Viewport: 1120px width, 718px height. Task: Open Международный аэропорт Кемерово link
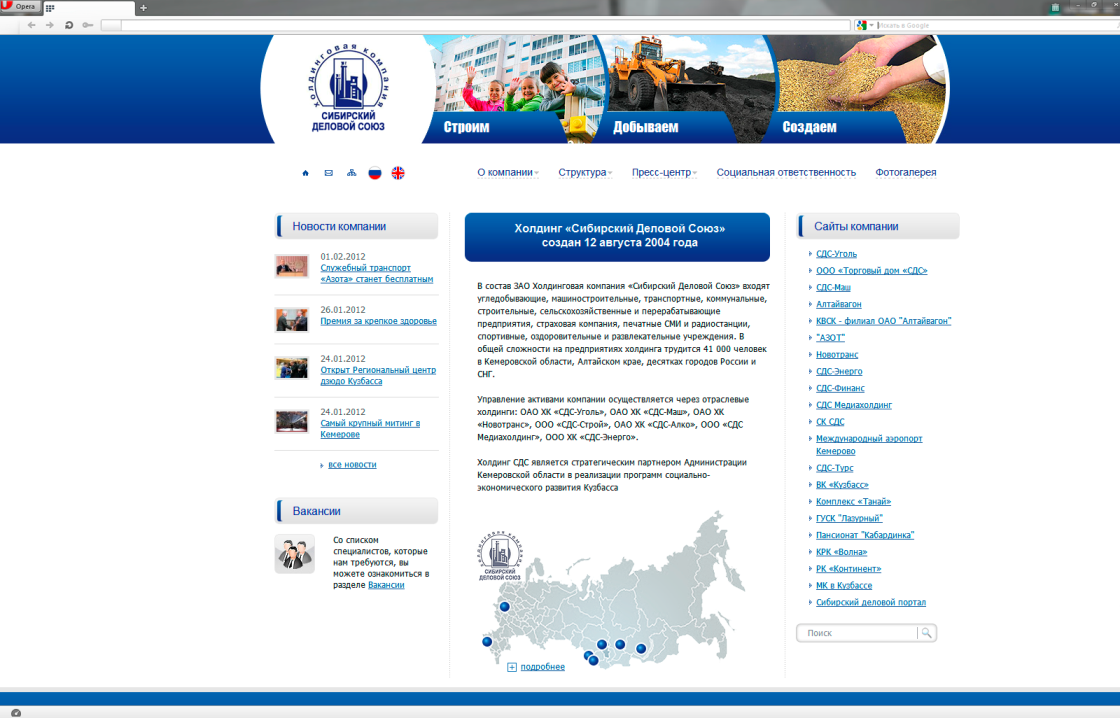pos(869,445)
